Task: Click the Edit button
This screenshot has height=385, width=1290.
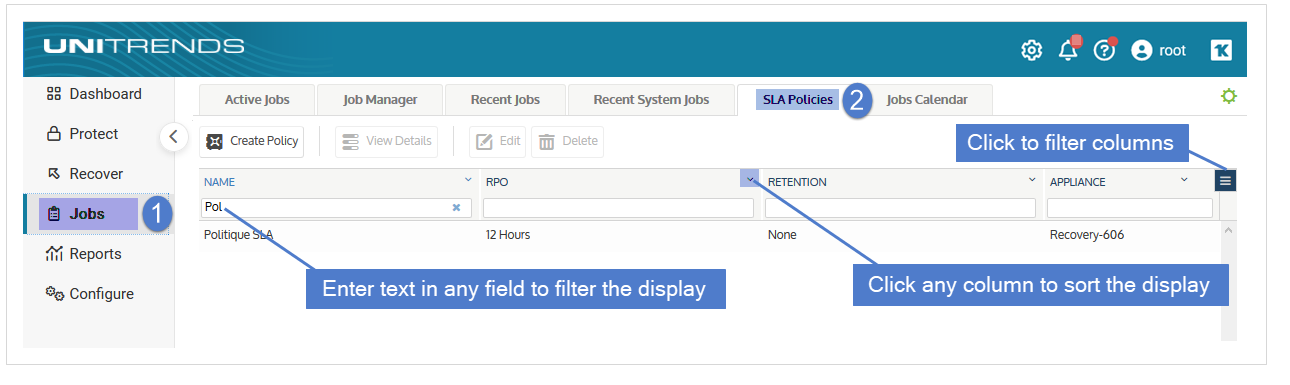Action: click(x=497, y=141)
